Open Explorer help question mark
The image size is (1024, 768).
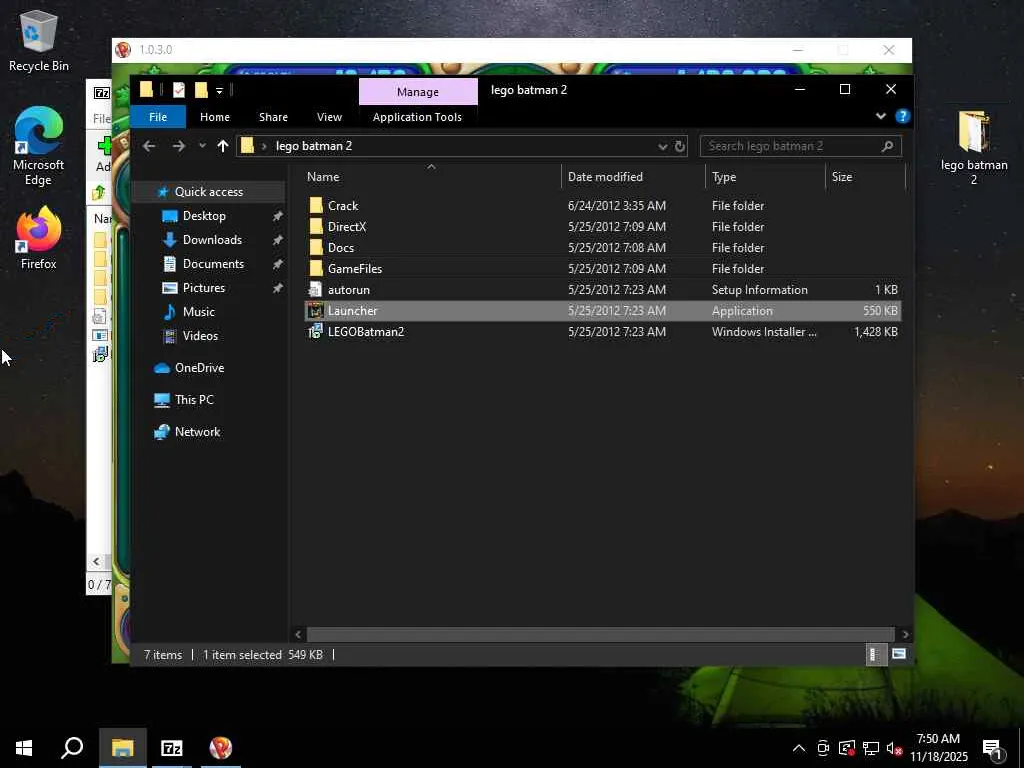tap(903, 116)
